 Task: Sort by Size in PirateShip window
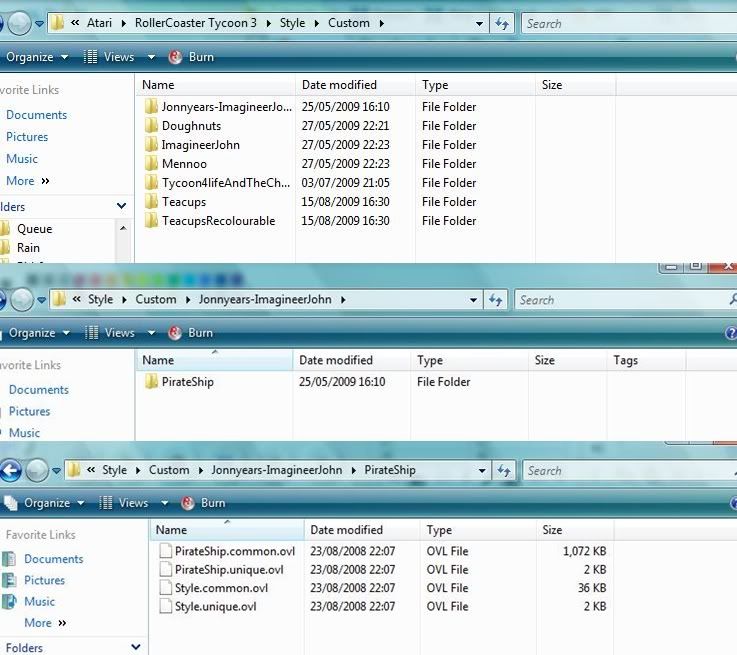click(575, 530)
